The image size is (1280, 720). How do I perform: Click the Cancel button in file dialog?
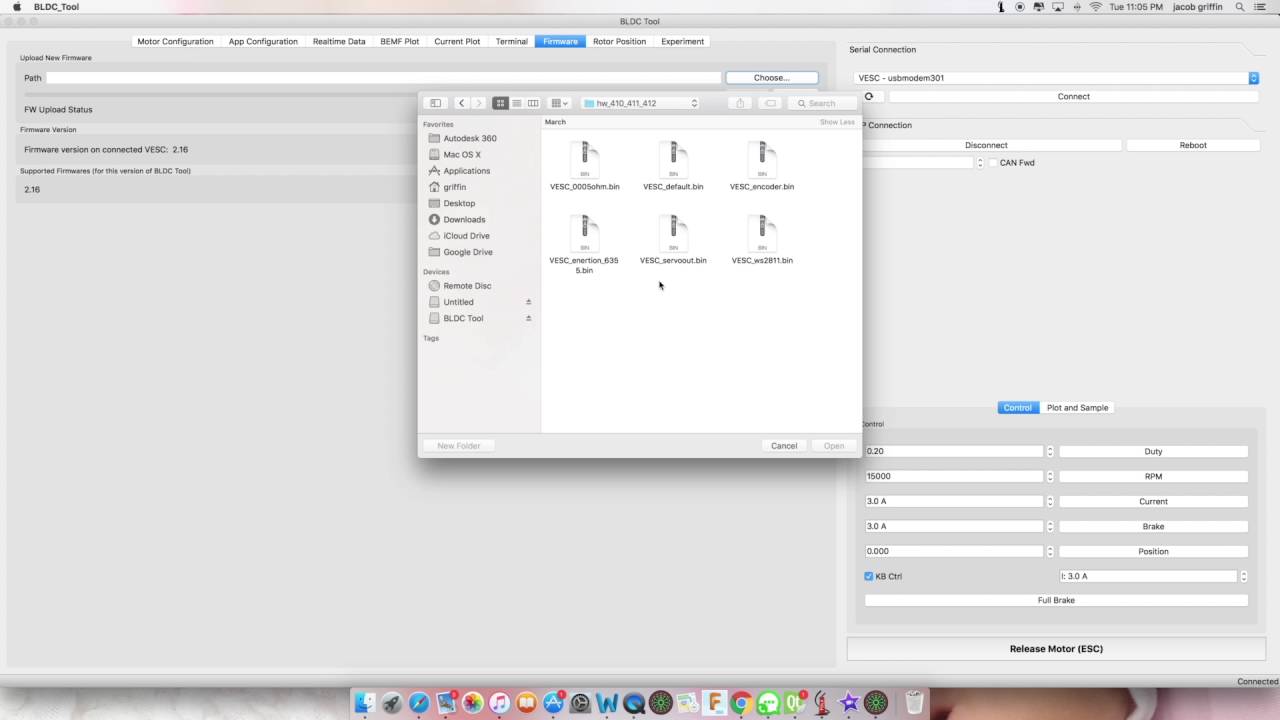784,446
